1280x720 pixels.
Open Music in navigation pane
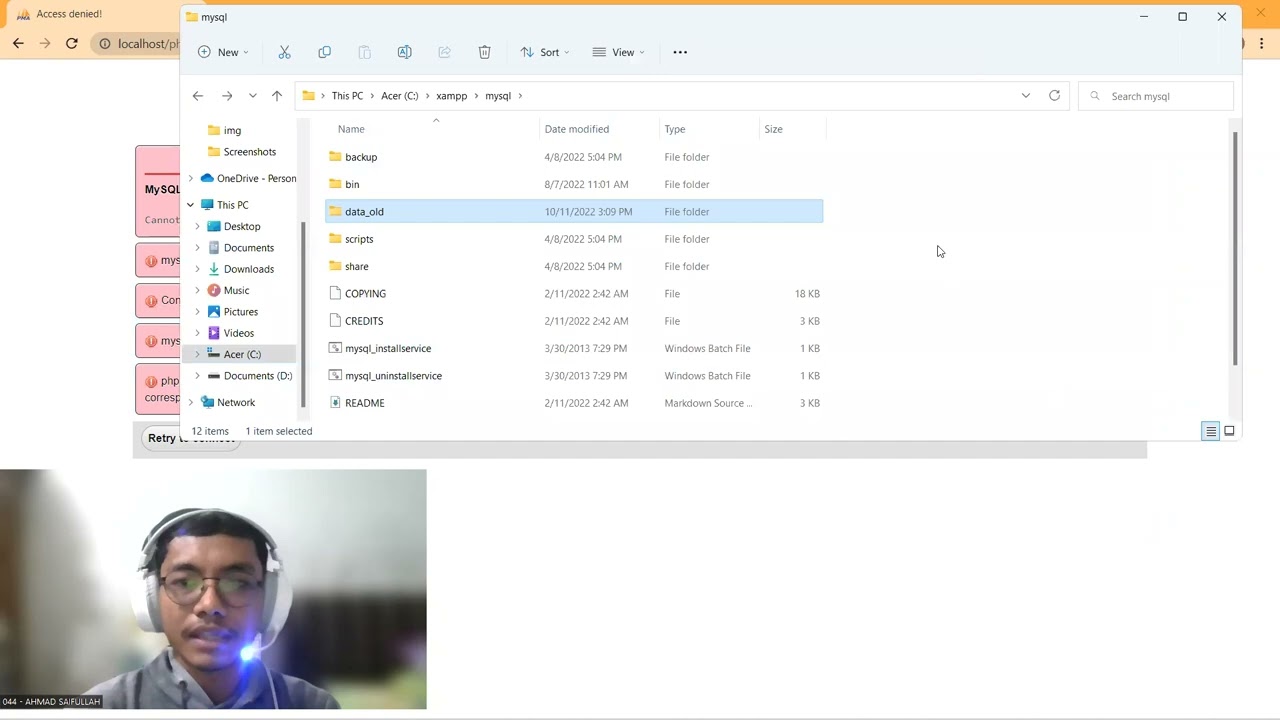pyautogui.click(x=236, y=290)
